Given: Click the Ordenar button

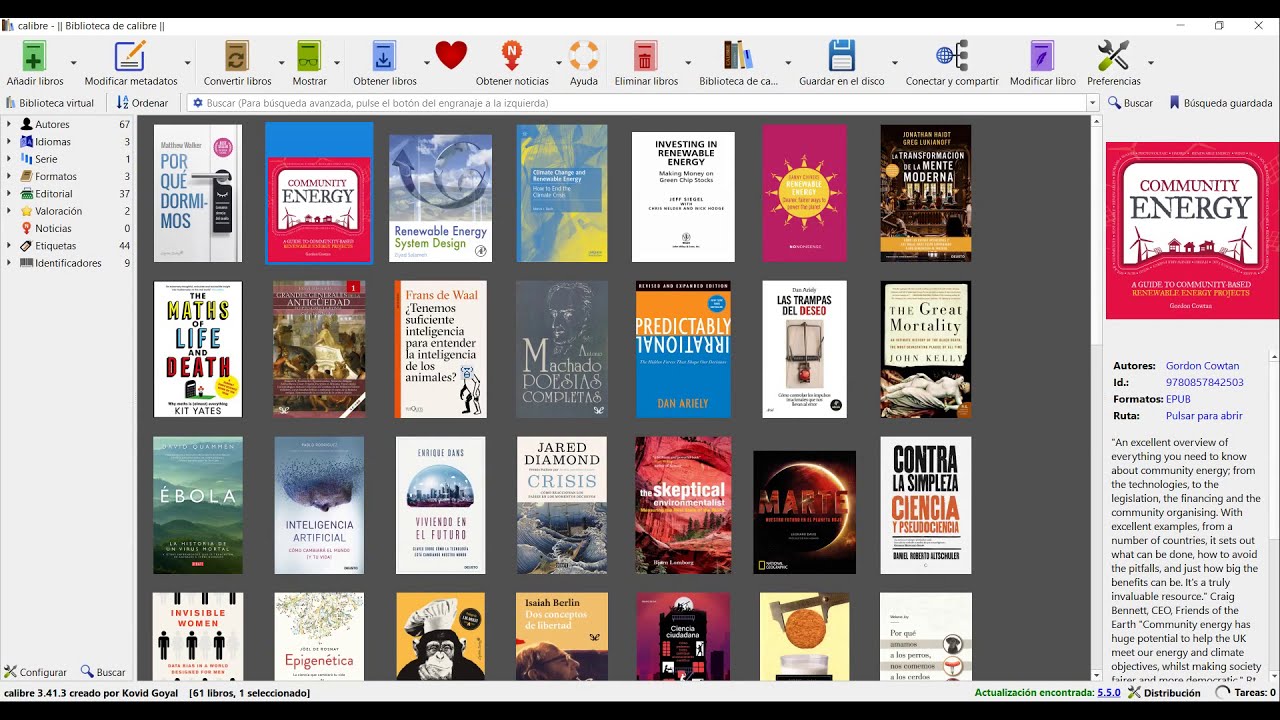Looking at the screenshot, I should point(143,103).
